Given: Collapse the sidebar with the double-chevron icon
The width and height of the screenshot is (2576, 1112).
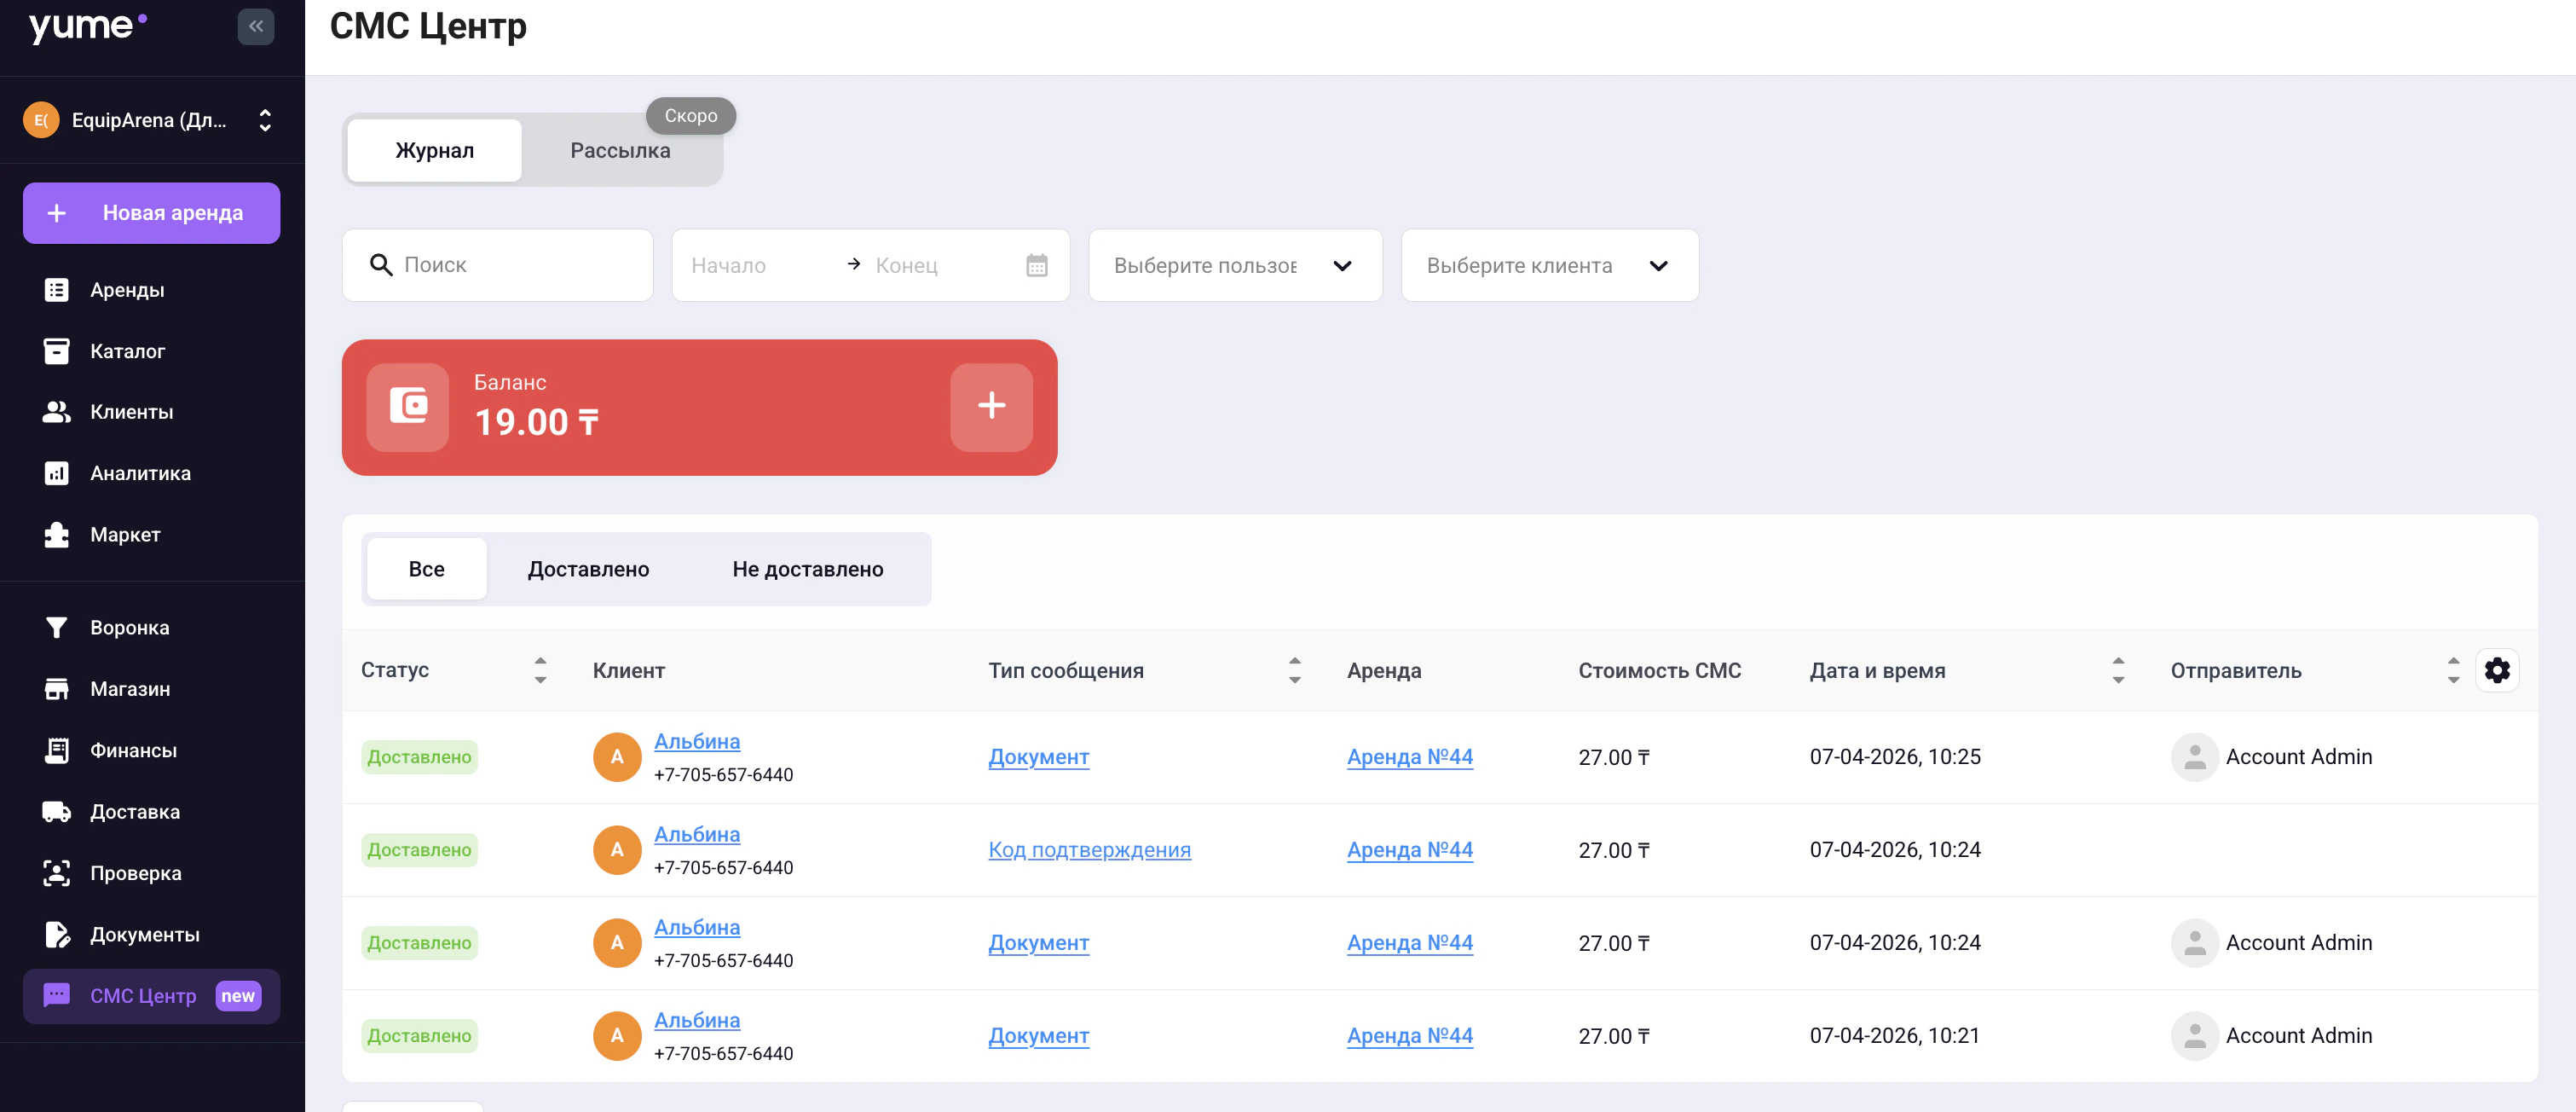Looking at the screenshot, I should pos(256,26).
